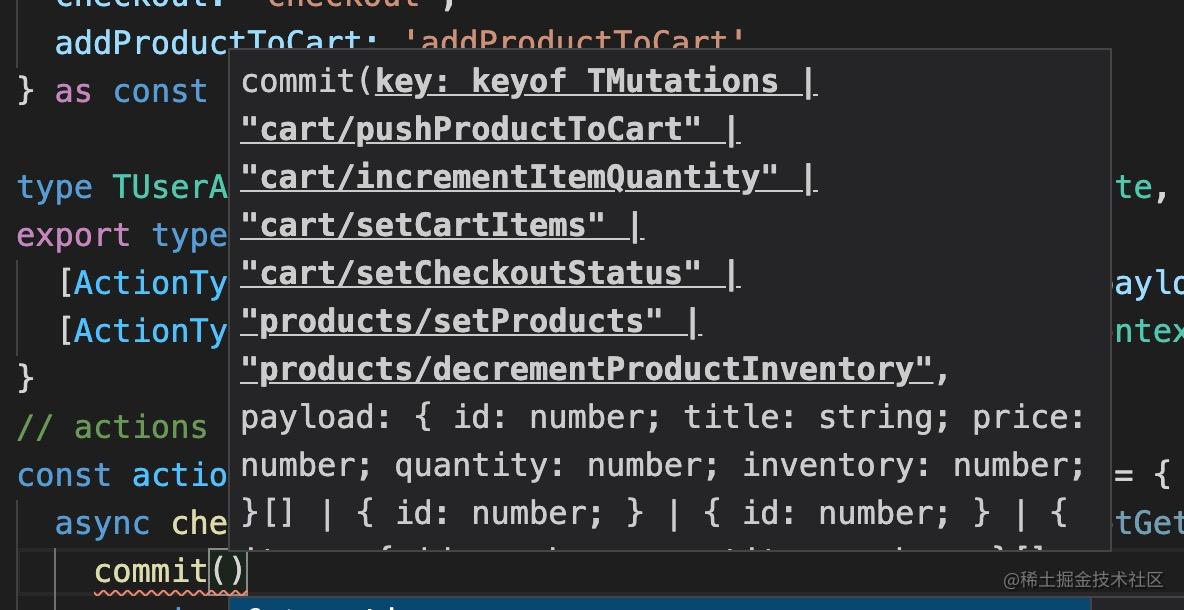Place cursor inside commit parentheses
Viewport: 1184px width, 610px height.
click(227, 571)
